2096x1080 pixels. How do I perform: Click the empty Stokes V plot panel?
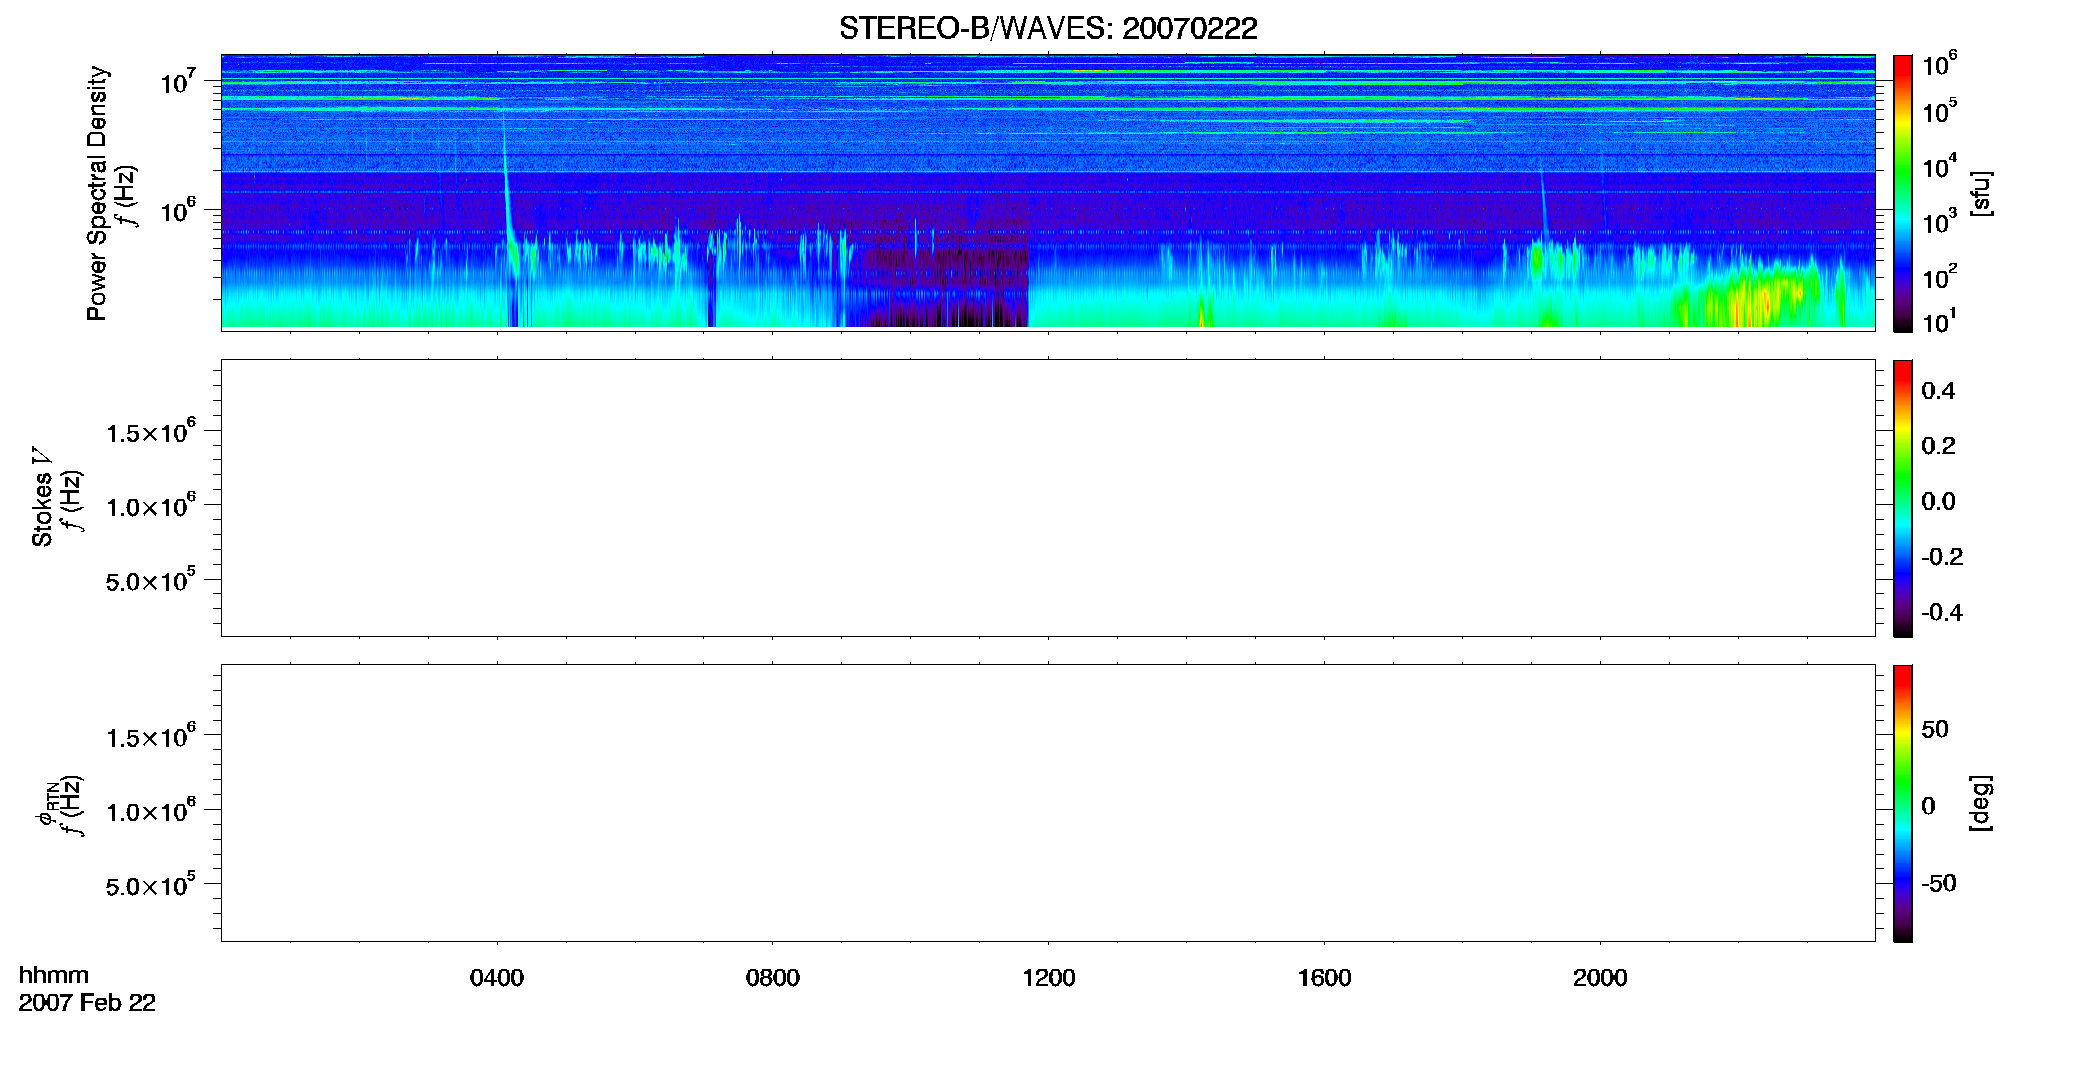[1048, 498]
